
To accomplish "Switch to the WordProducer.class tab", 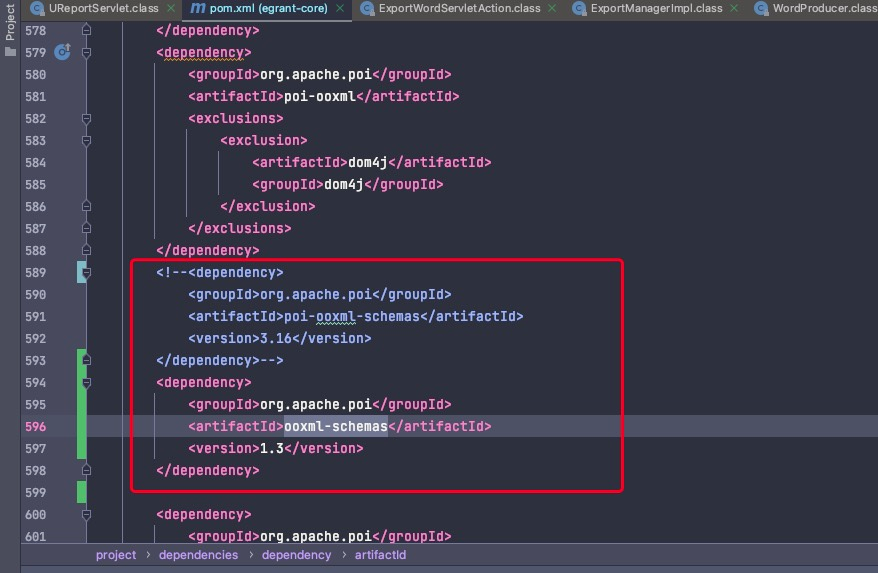I will pos(823,8).
